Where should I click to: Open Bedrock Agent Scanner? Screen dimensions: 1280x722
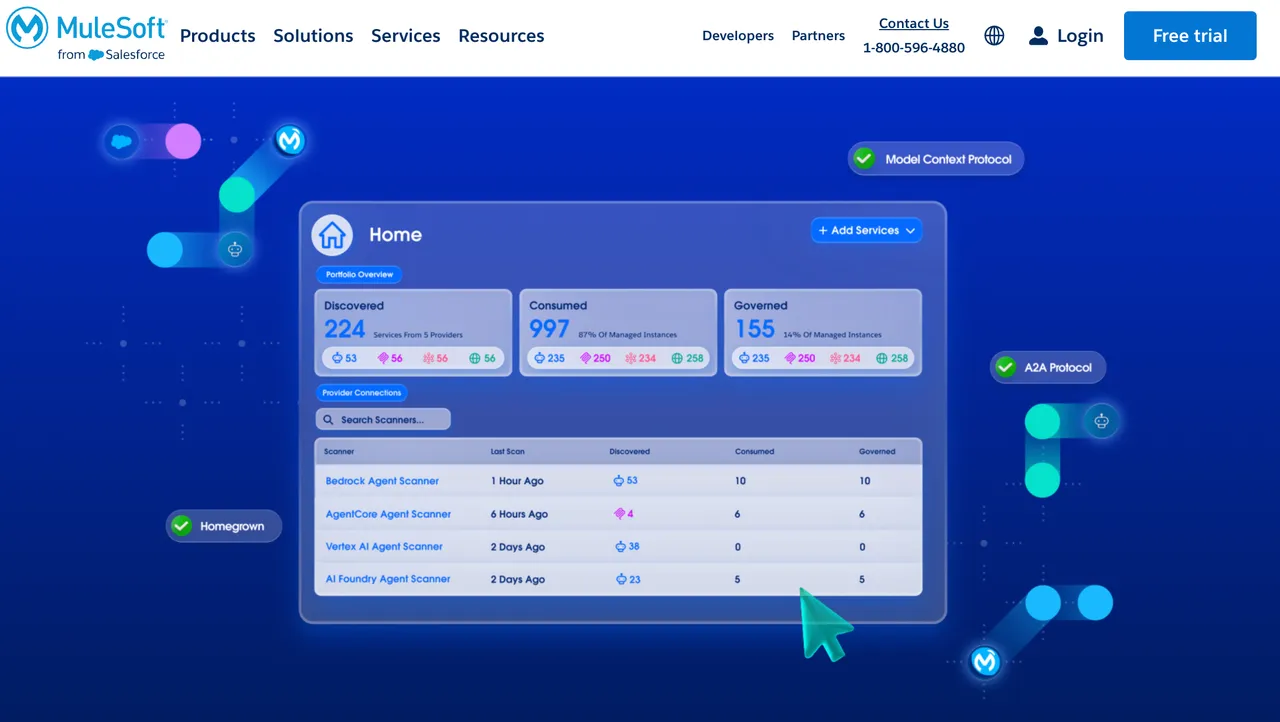point(382,481)
